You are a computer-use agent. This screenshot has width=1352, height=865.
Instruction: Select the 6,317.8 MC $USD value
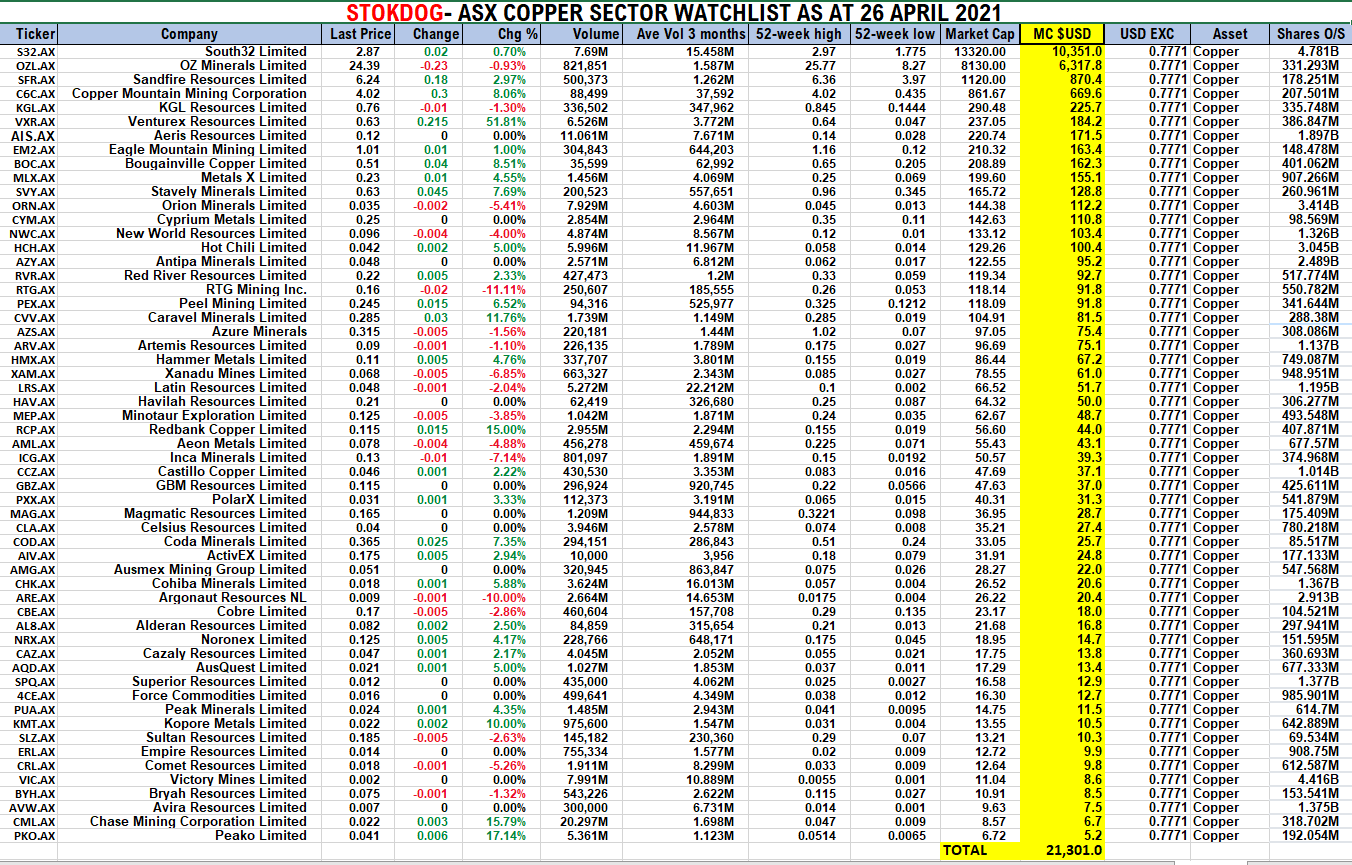click(1078, 65)
